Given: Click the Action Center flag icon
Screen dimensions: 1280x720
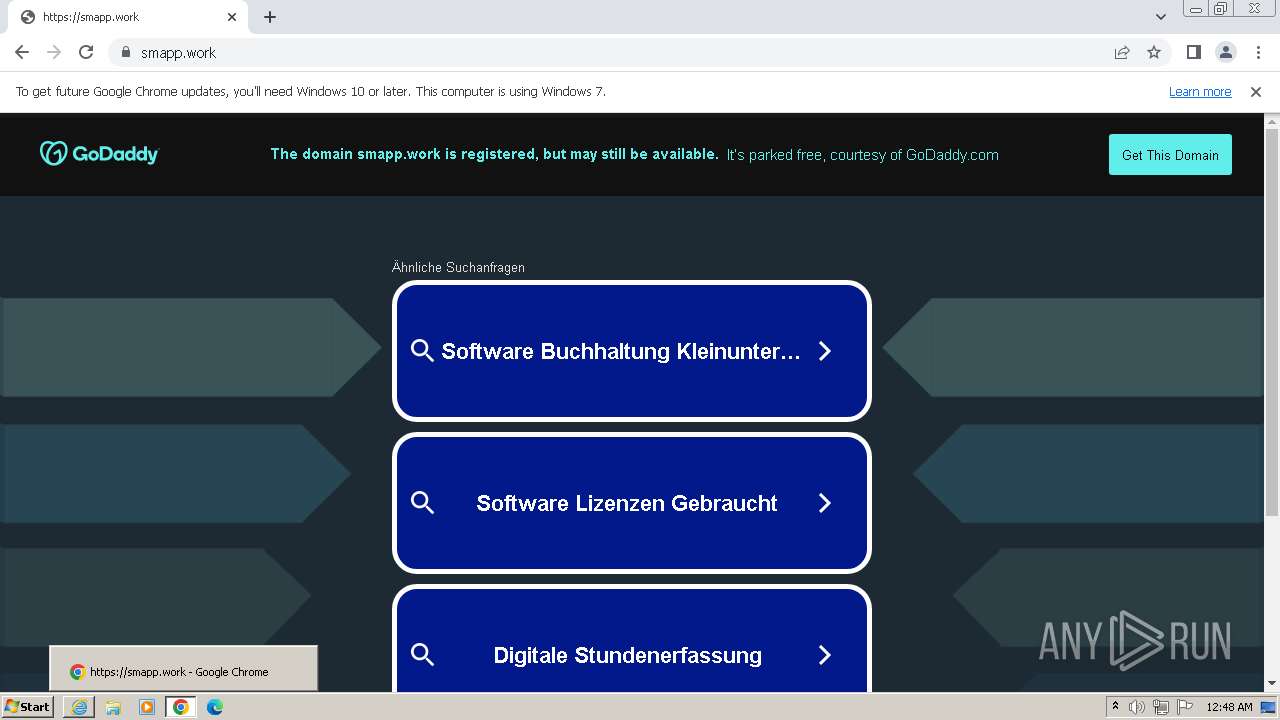Looking at the screenshot, I should [x=1185, y=707].
